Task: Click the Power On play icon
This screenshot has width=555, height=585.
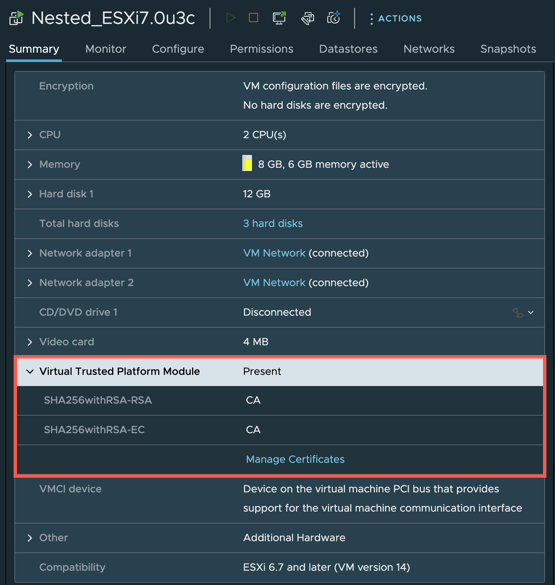Action: coord(231,18)
